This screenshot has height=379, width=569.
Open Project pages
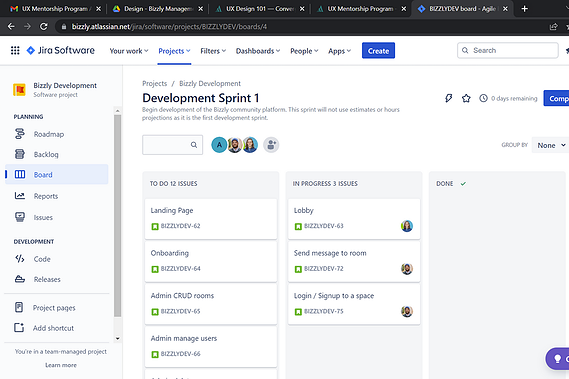coord(54,308)
